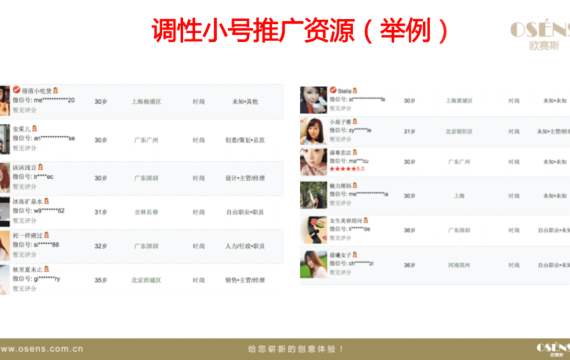Viewport: 570px width, 360px height.
Task: Open Stella's profile photo
Action: click(x=313, y=100)
